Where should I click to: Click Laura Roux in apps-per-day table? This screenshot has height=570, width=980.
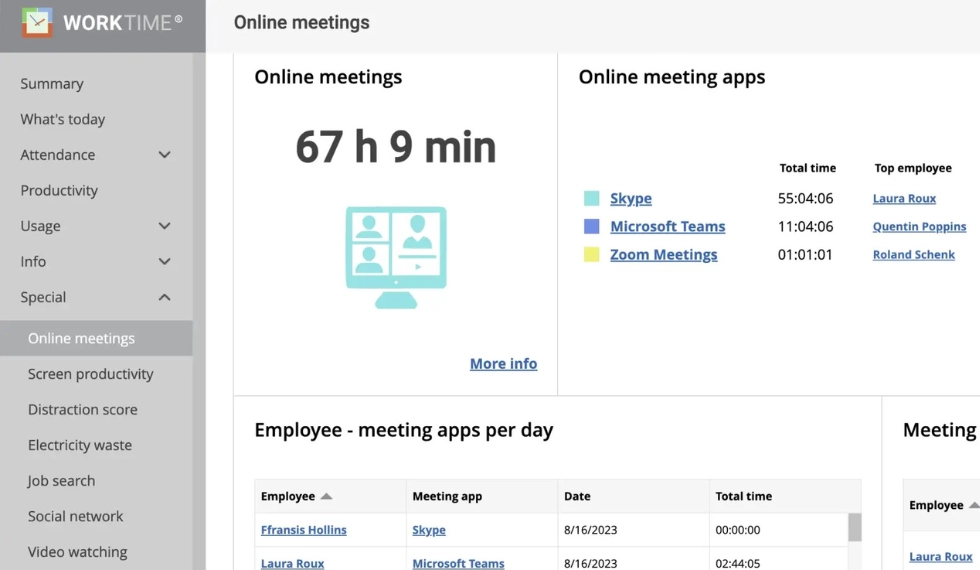[x=292, y=563]
